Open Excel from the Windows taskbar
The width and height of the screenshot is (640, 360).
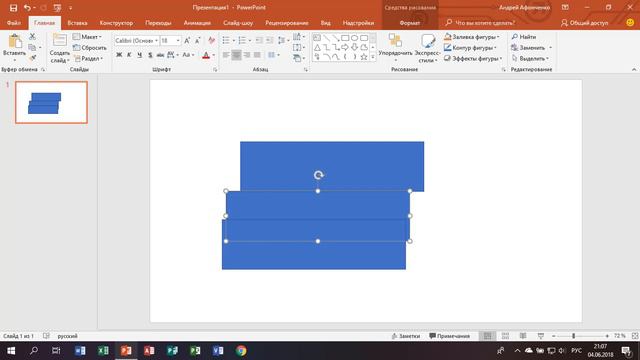coord(103,351)
